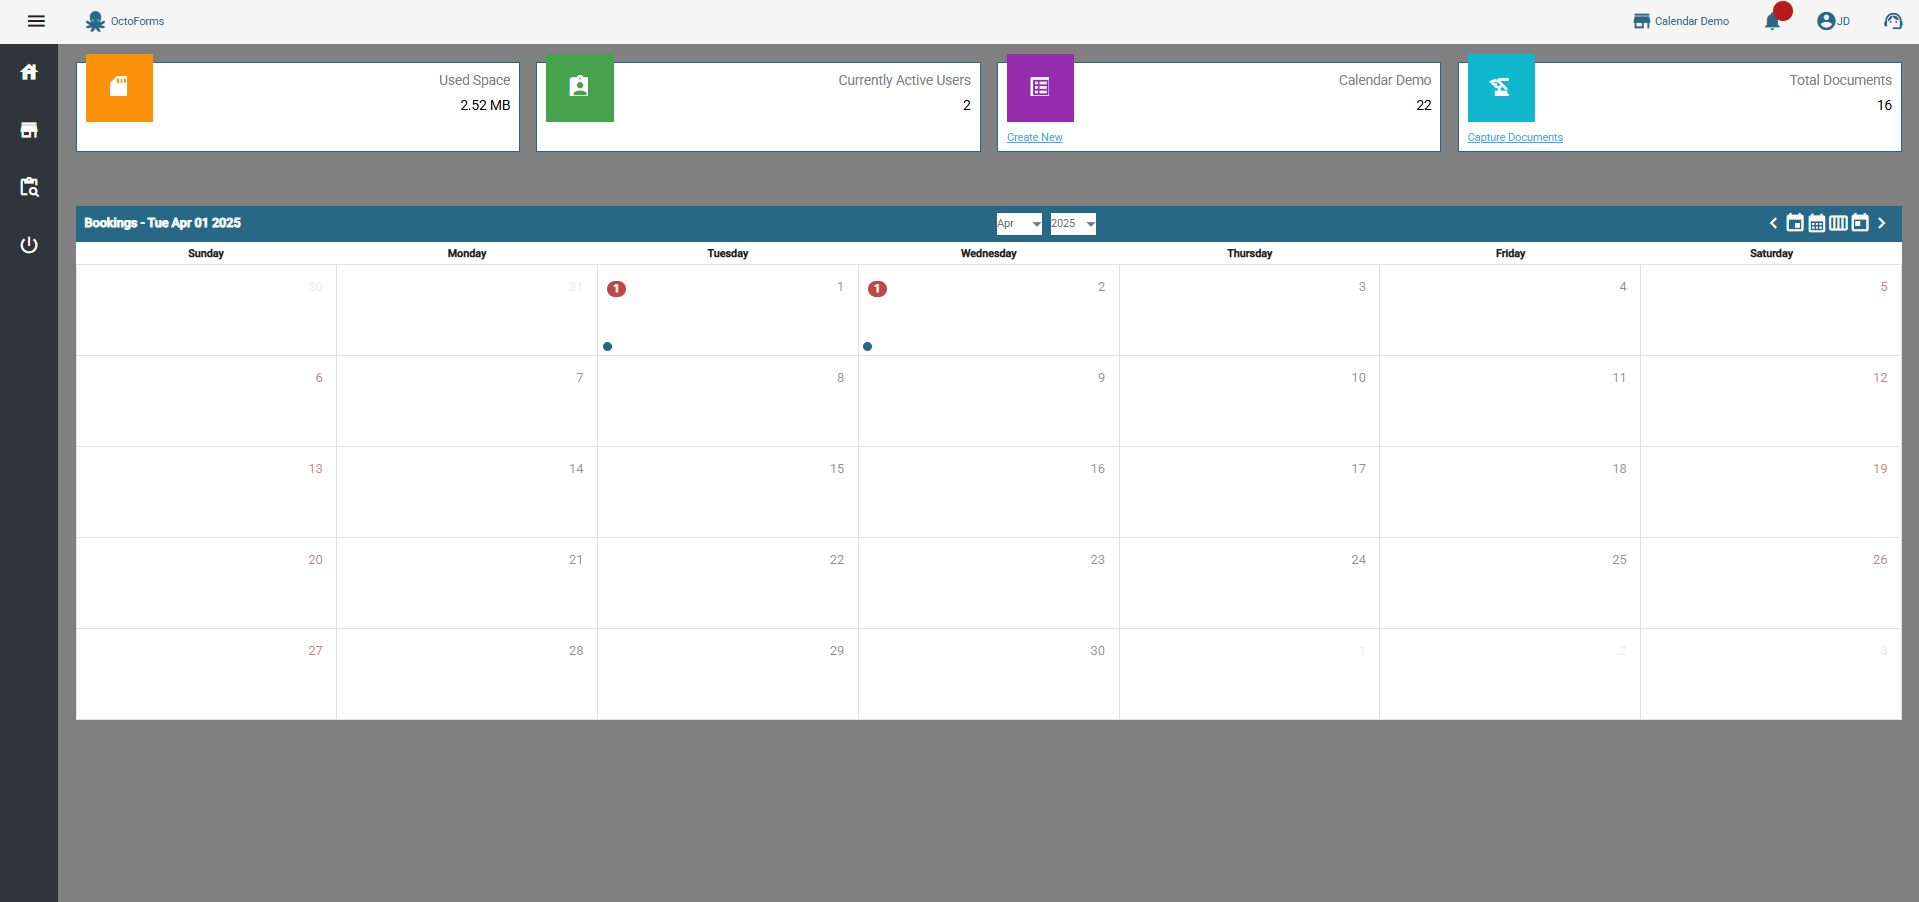Open the hamburger menu

coord(36,21)
